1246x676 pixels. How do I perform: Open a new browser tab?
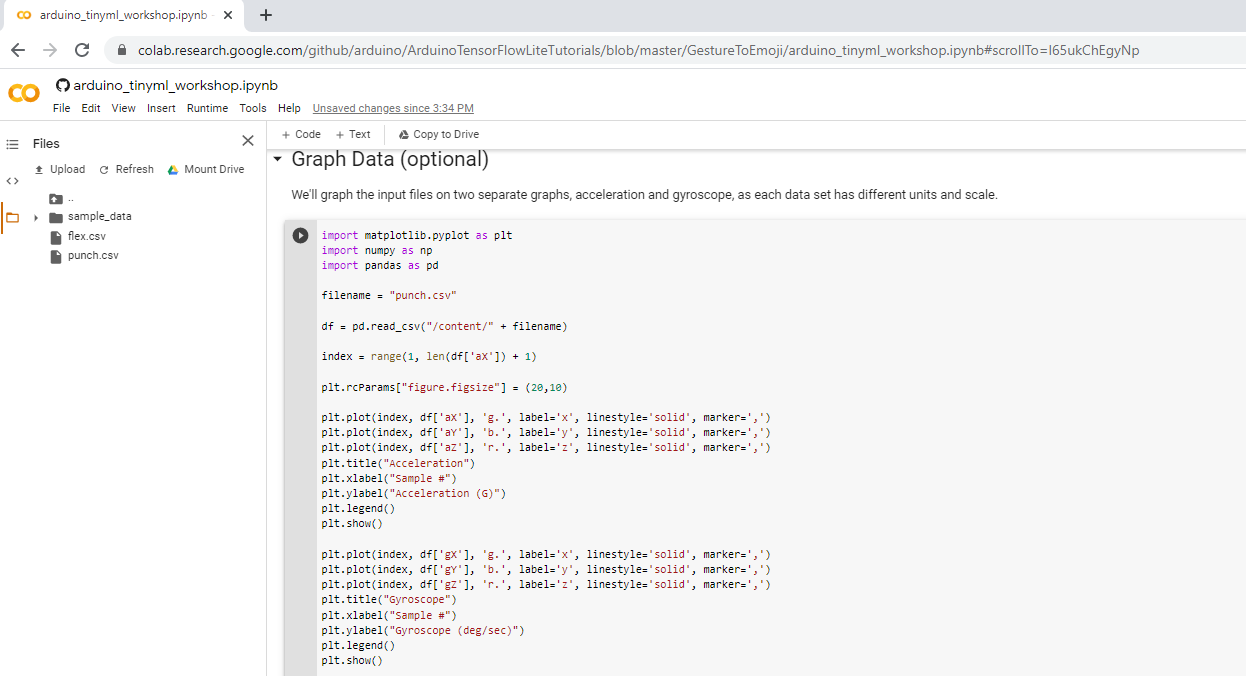(266, 15)
